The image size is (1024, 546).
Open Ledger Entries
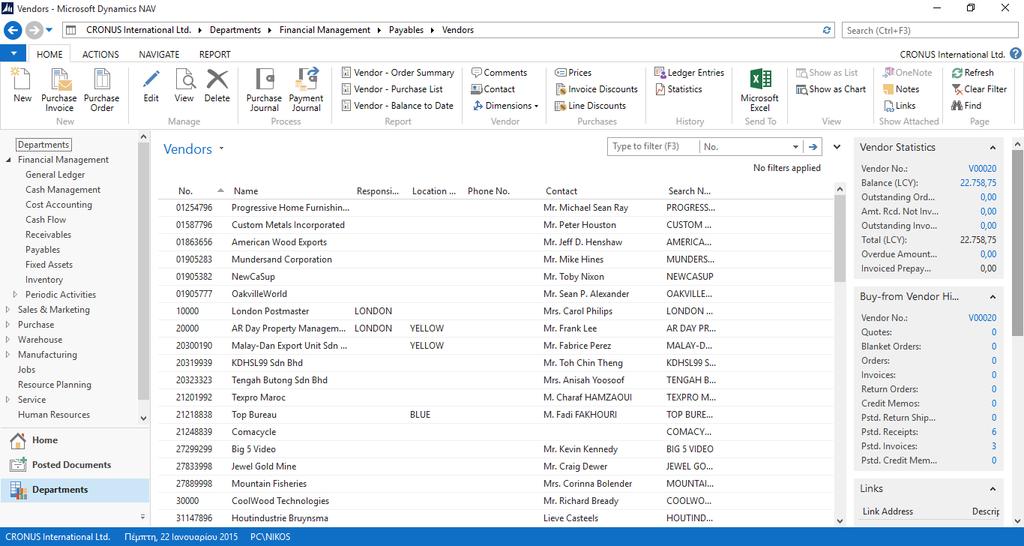[x=689, y=72]
